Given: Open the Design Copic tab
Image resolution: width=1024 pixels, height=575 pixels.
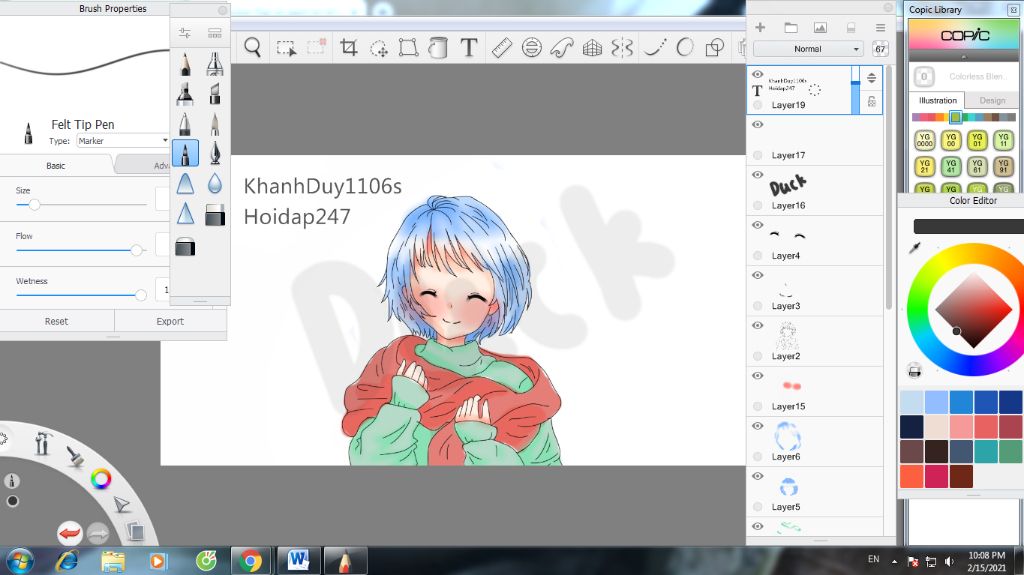Looking at the screenshot, I should click(992, 101).
